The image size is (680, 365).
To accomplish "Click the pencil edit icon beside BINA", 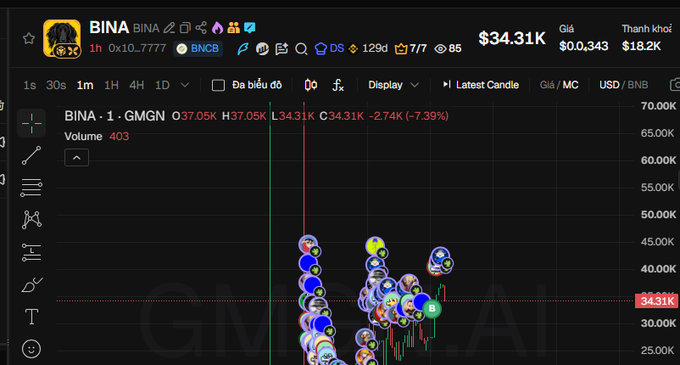I will (x=170, y=28).
